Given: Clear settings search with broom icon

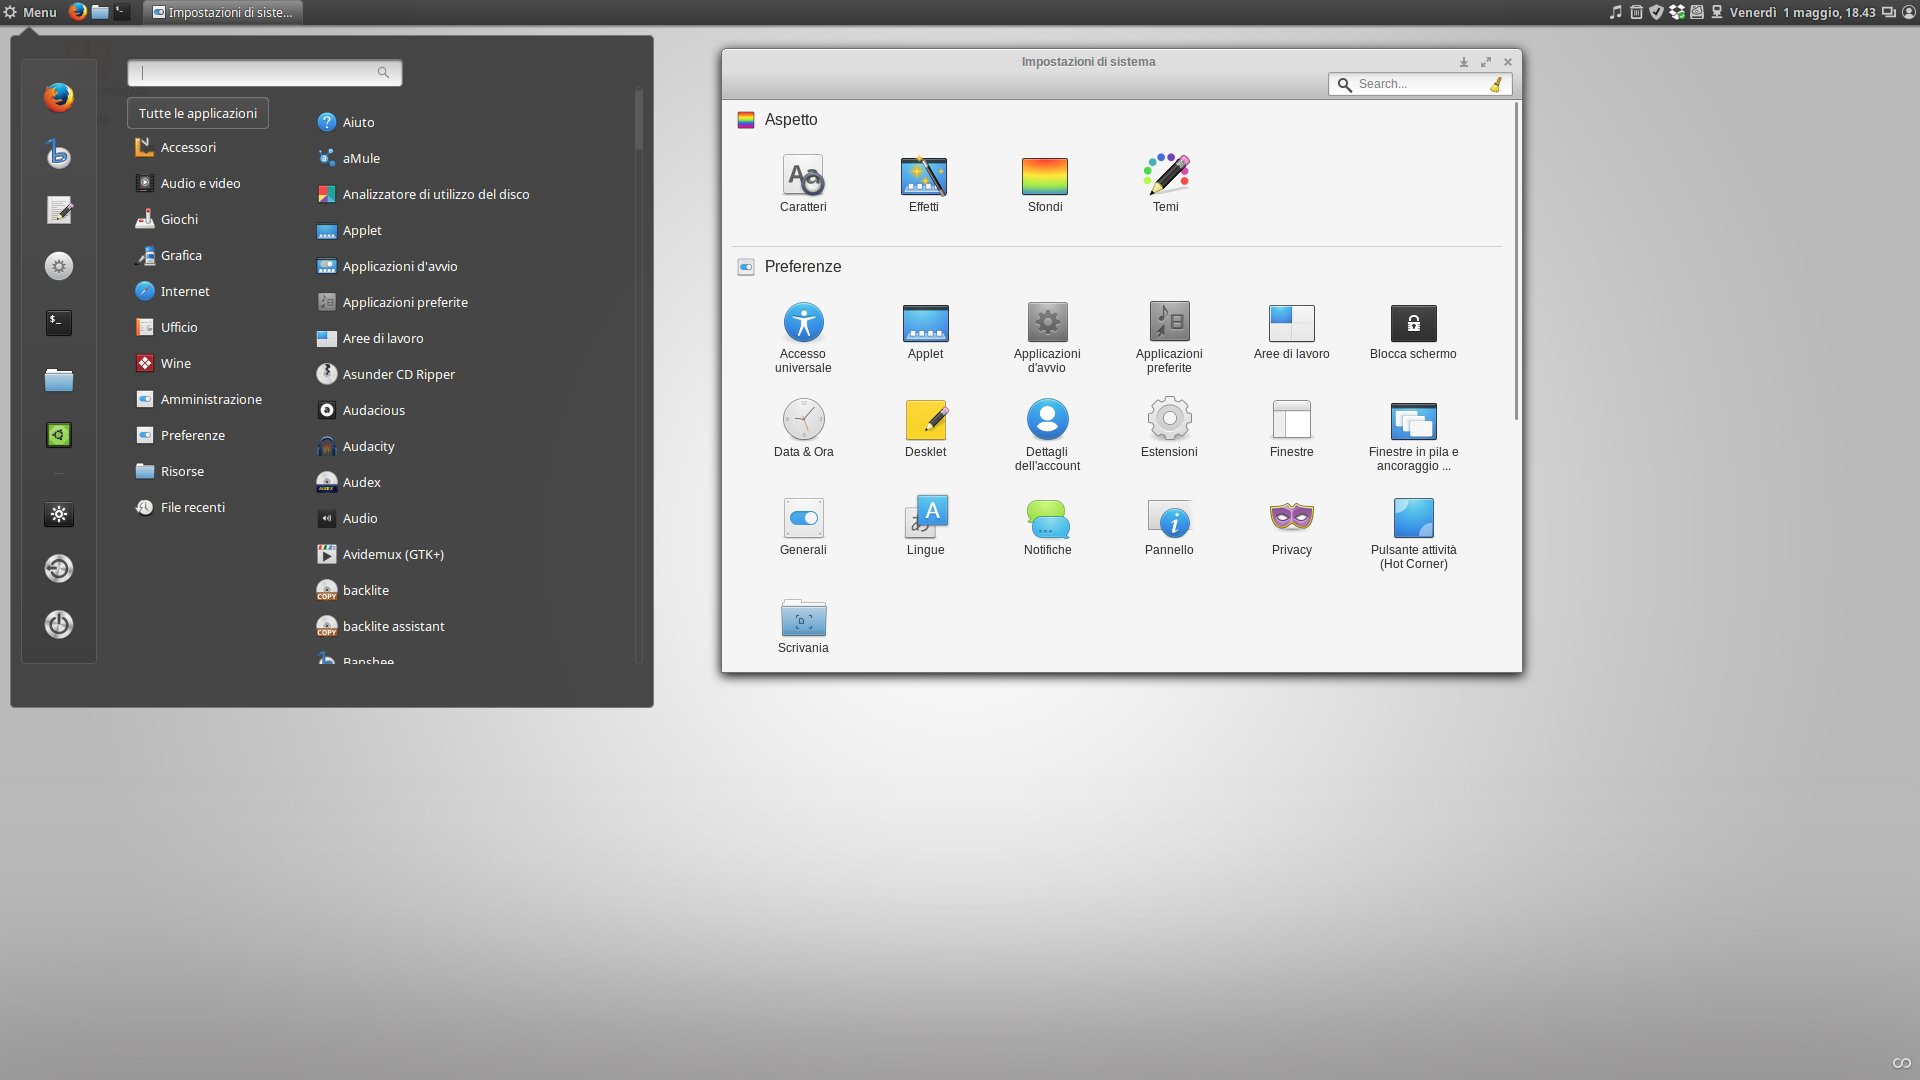Looking at the screenshot, I should 1496,84.
